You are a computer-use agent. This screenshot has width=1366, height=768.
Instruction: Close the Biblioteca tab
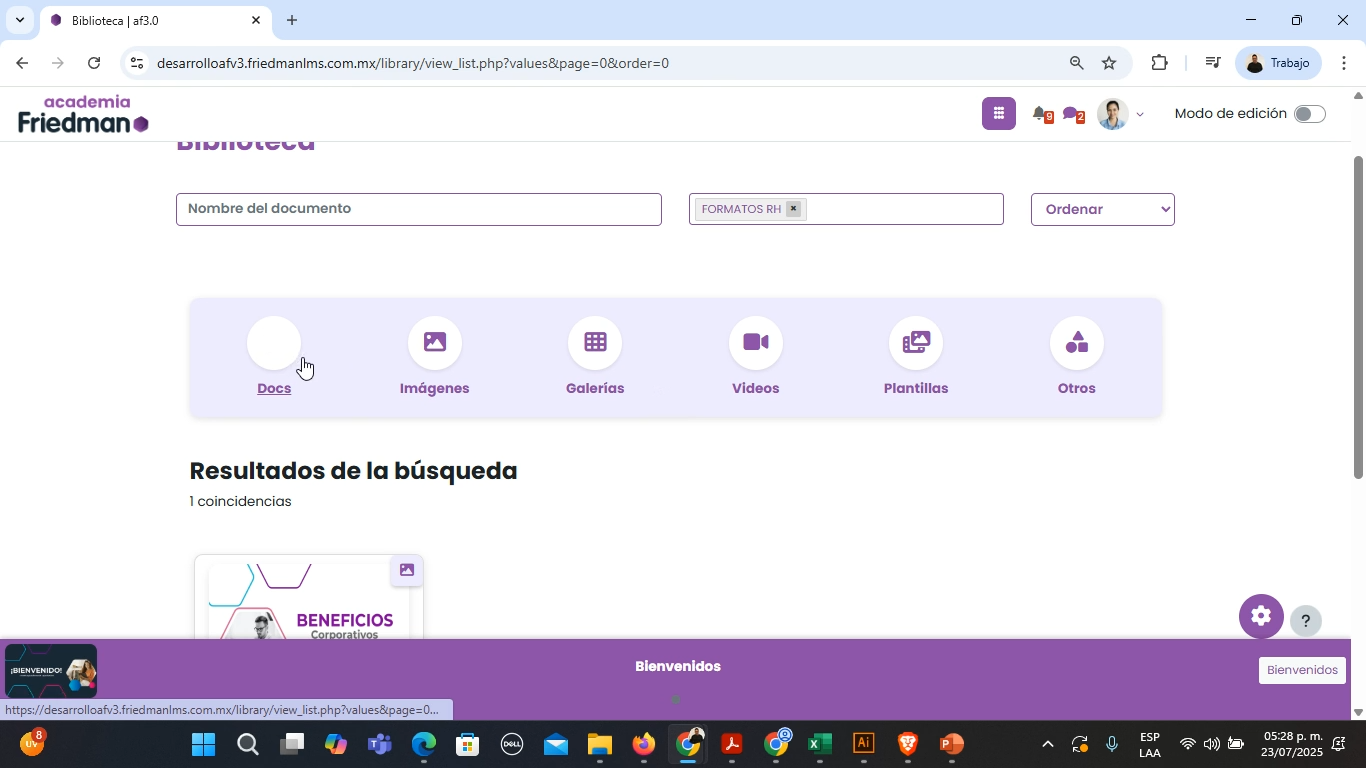(x=255, y=20)
